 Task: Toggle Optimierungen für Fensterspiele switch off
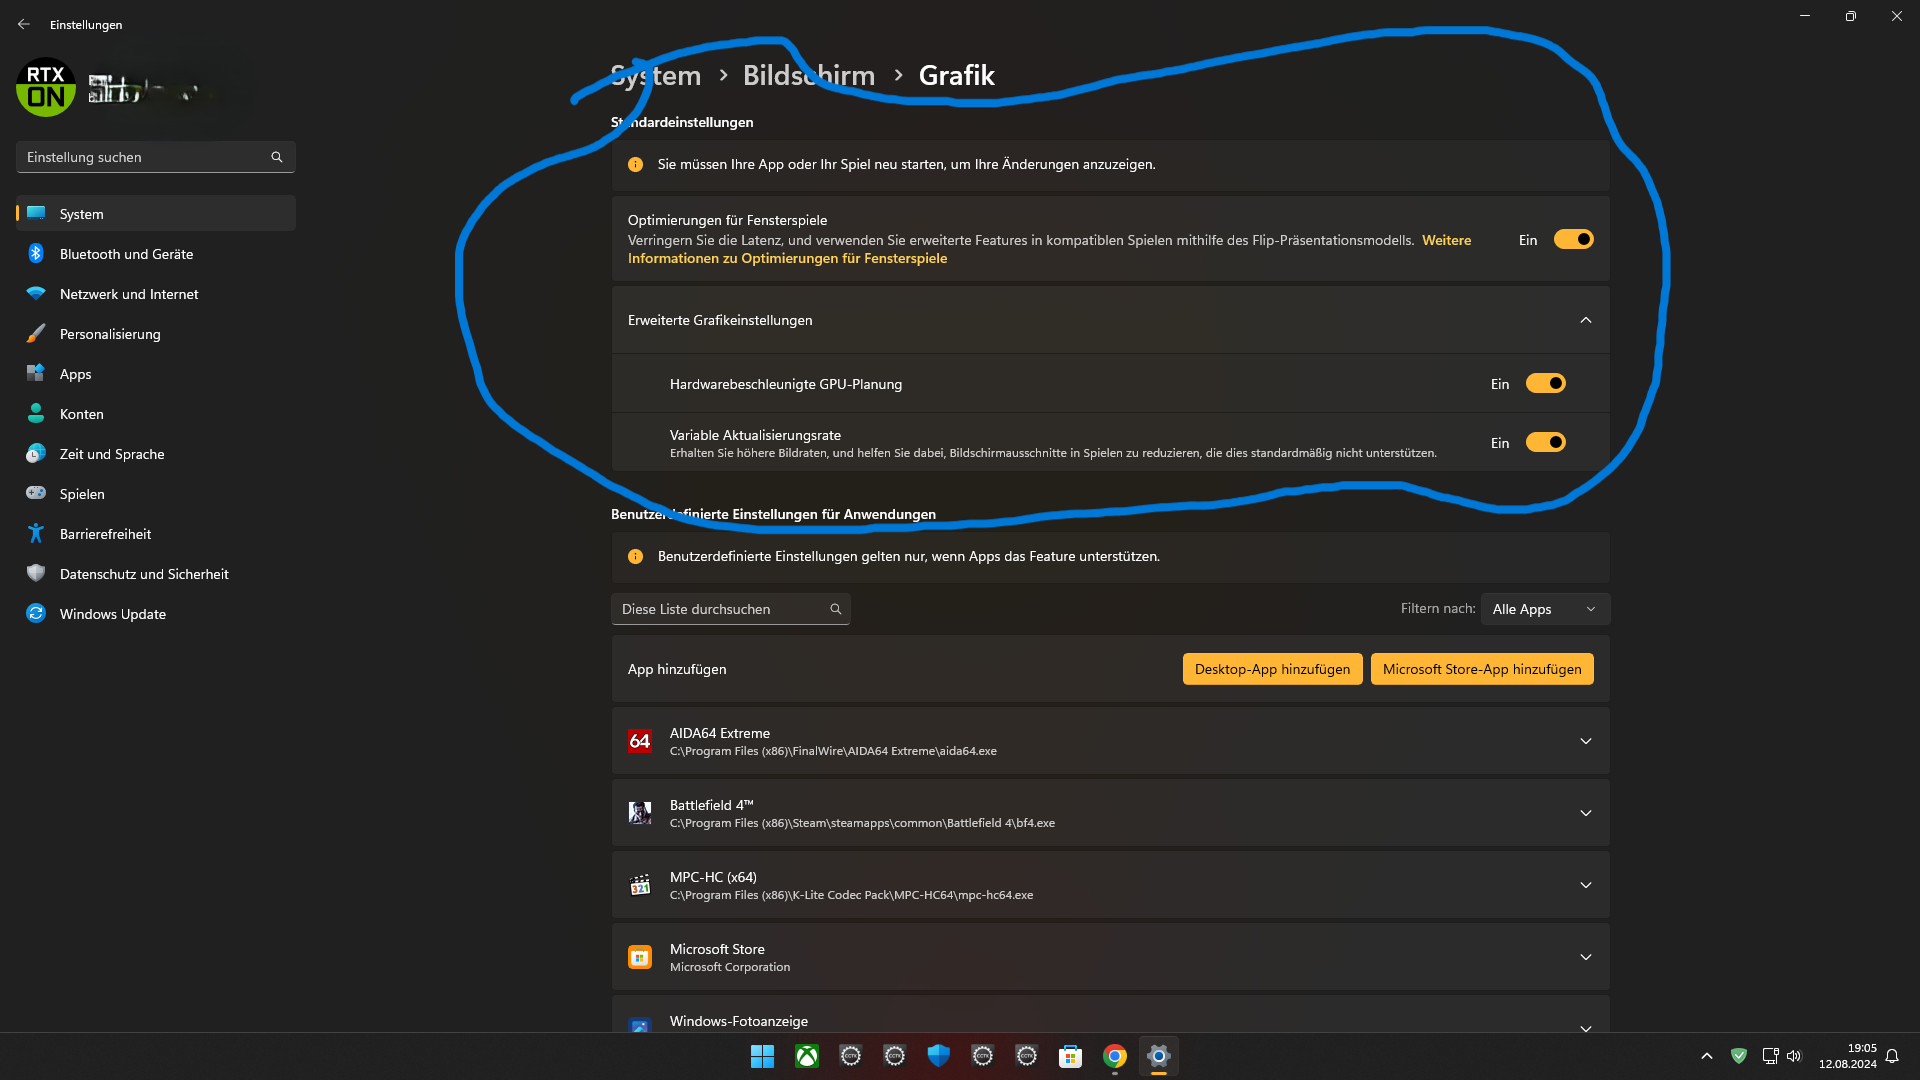click(x=1573, y=239)
